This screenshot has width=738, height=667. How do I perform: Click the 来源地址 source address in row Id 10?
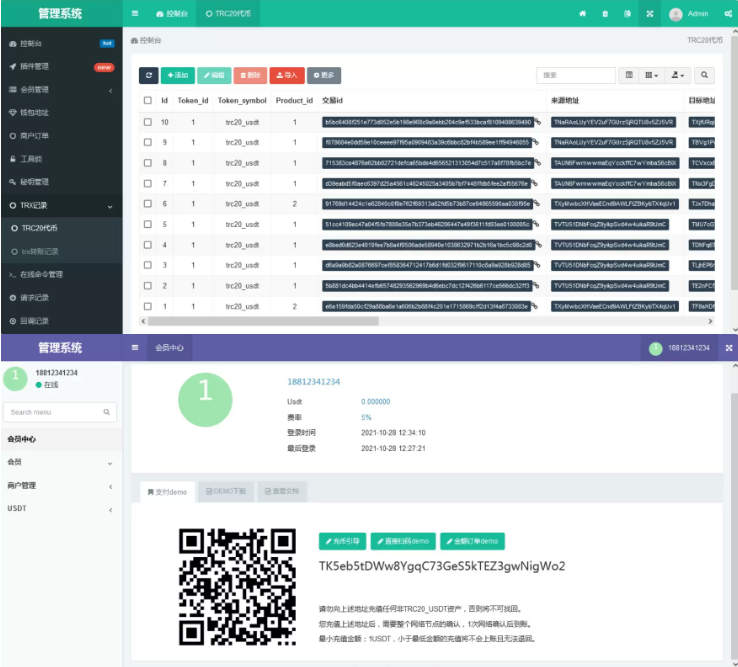pos(614,122)
